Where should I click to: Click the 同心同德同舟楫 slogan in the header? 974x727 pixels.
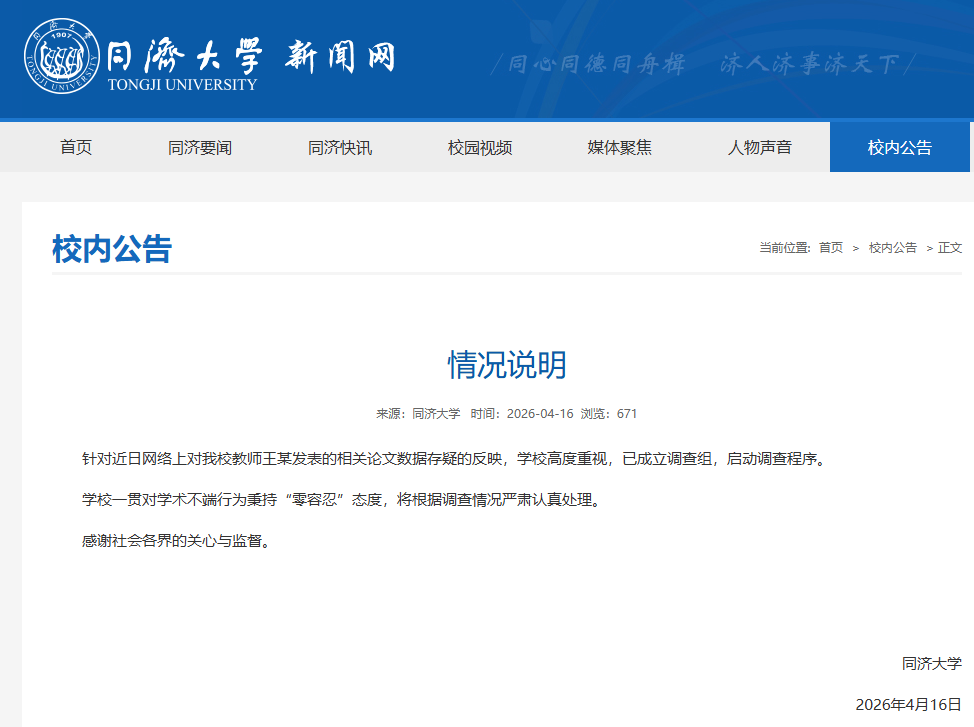[596, 65]
